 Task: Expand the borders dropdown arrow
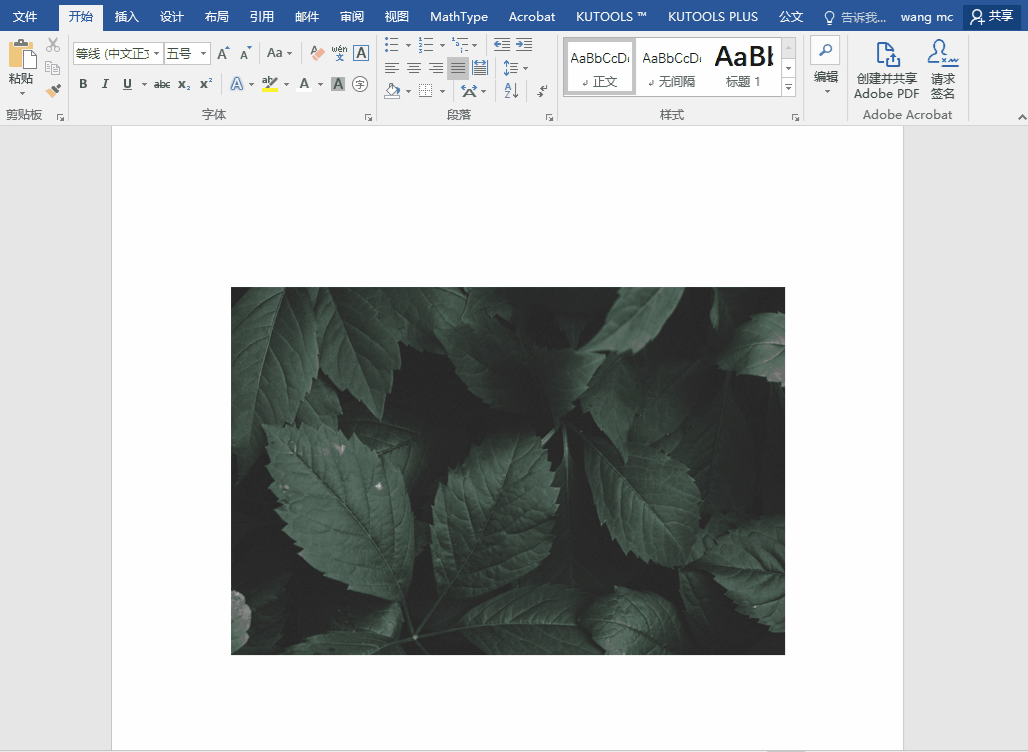click(443, 91)
